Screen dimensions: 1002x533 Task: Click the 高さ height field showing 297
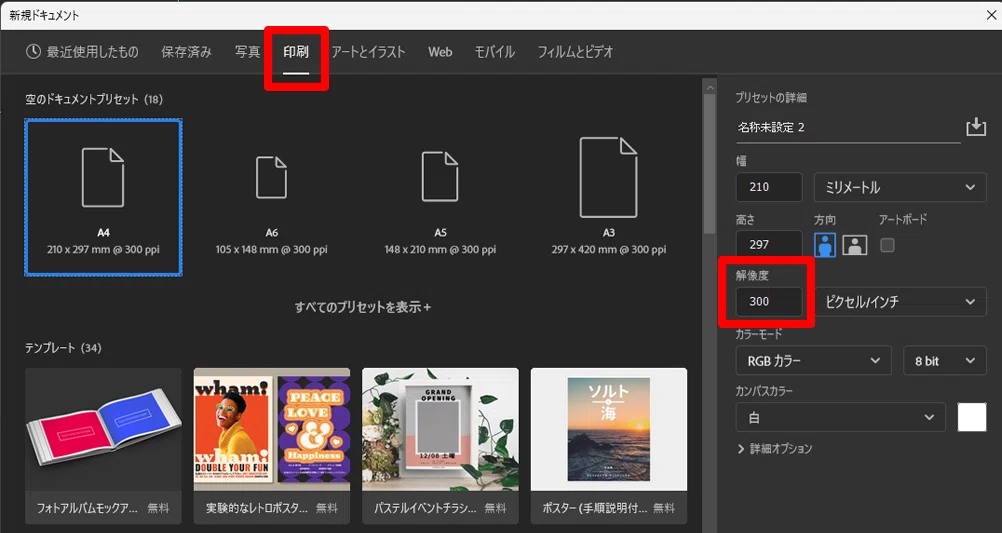(769, 244)
